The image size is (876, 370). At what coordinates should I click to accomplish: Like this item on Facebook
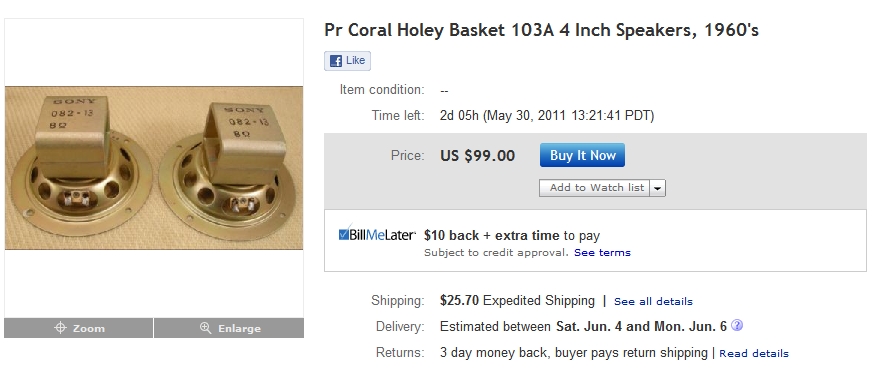coord(347,61)
